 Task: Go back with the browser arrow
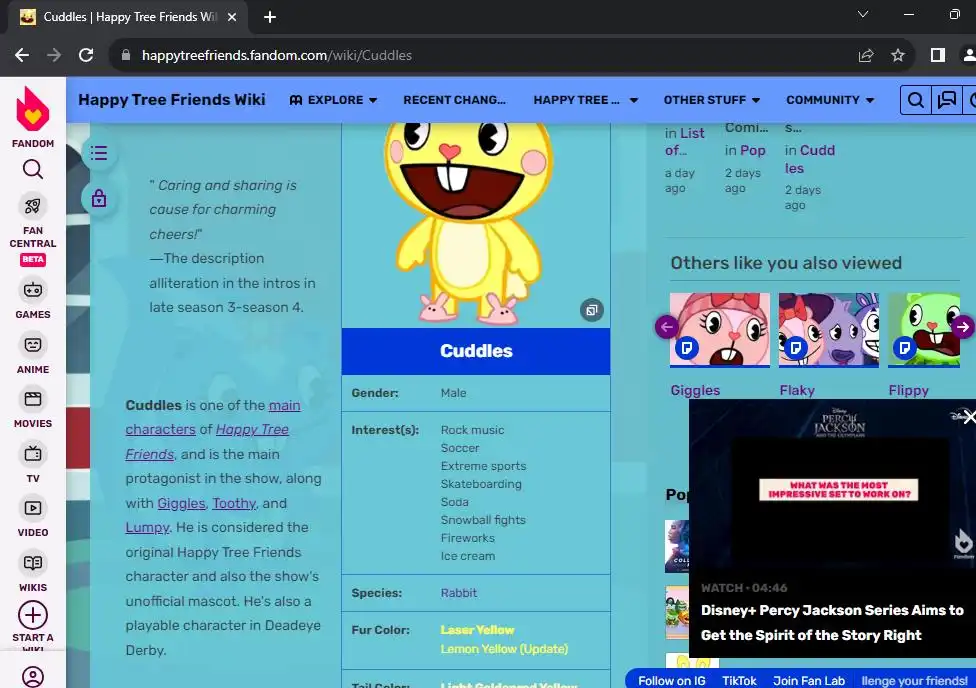pyautogui.click(x=22, y=55)
